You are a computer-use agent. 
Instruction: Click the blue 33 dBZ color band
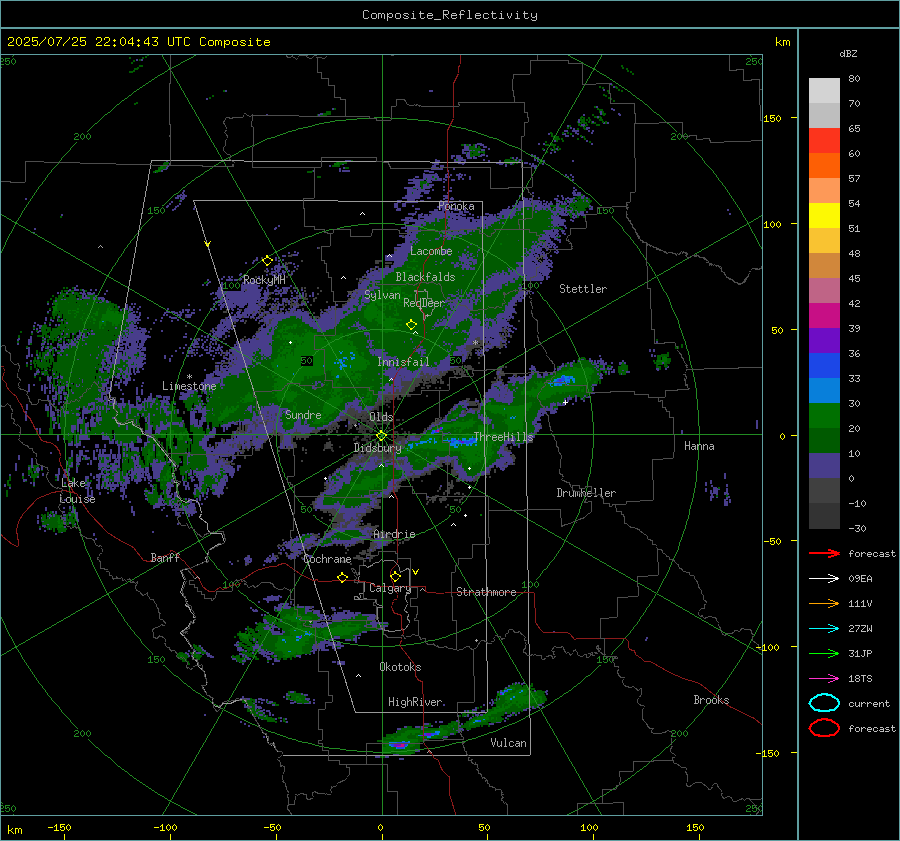click(824, 366)
